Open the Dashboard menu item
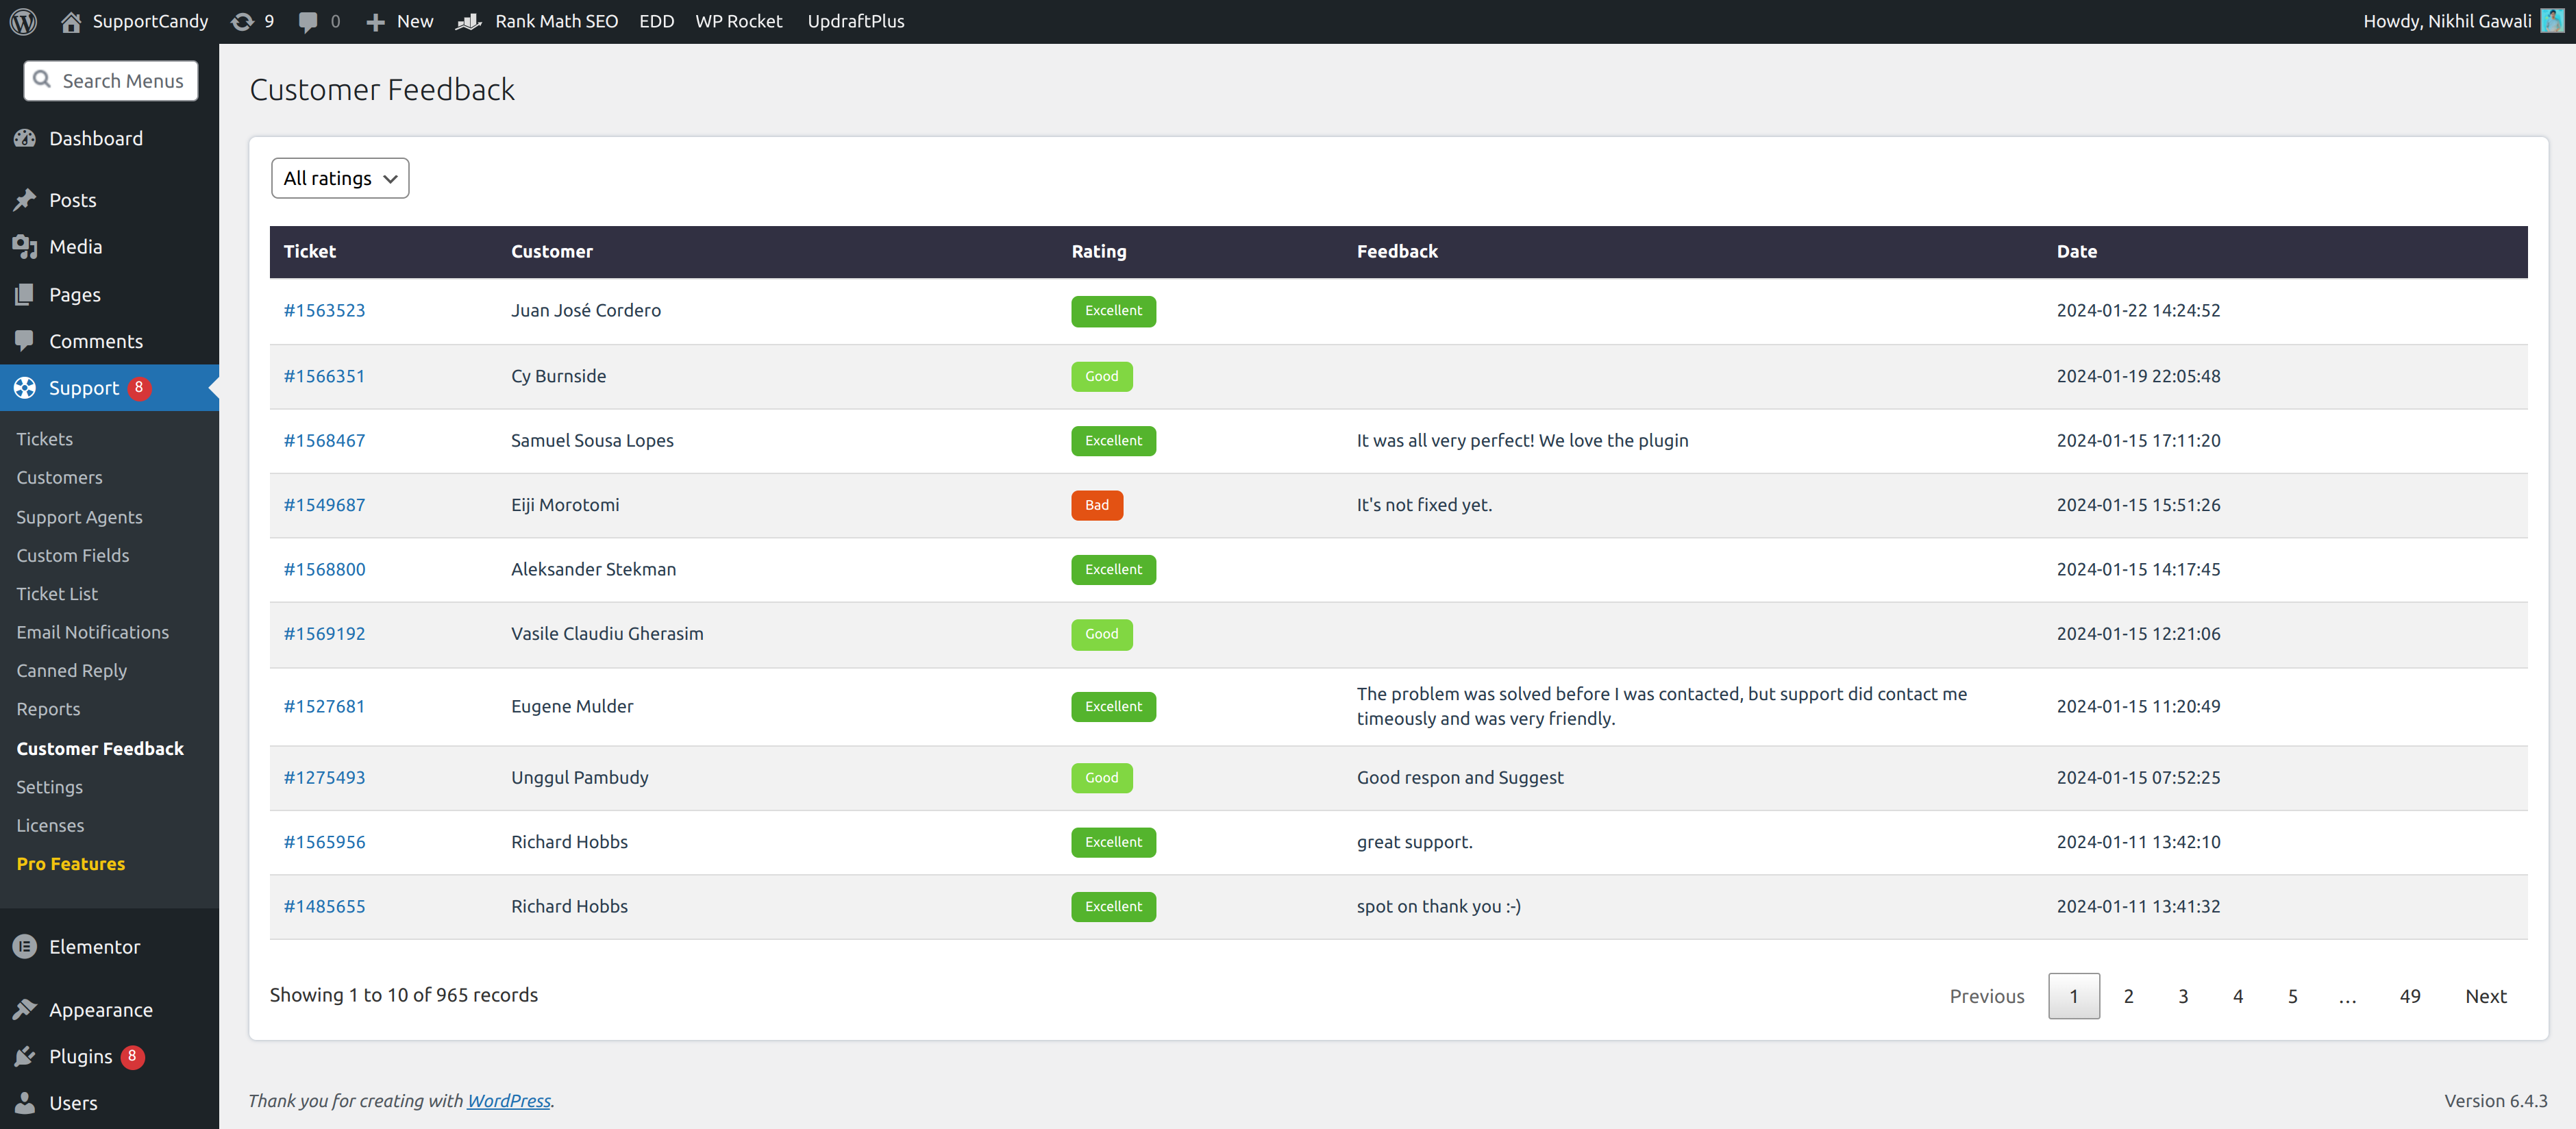This screenshot has width=2576, height=1129. tap(94, 138)
